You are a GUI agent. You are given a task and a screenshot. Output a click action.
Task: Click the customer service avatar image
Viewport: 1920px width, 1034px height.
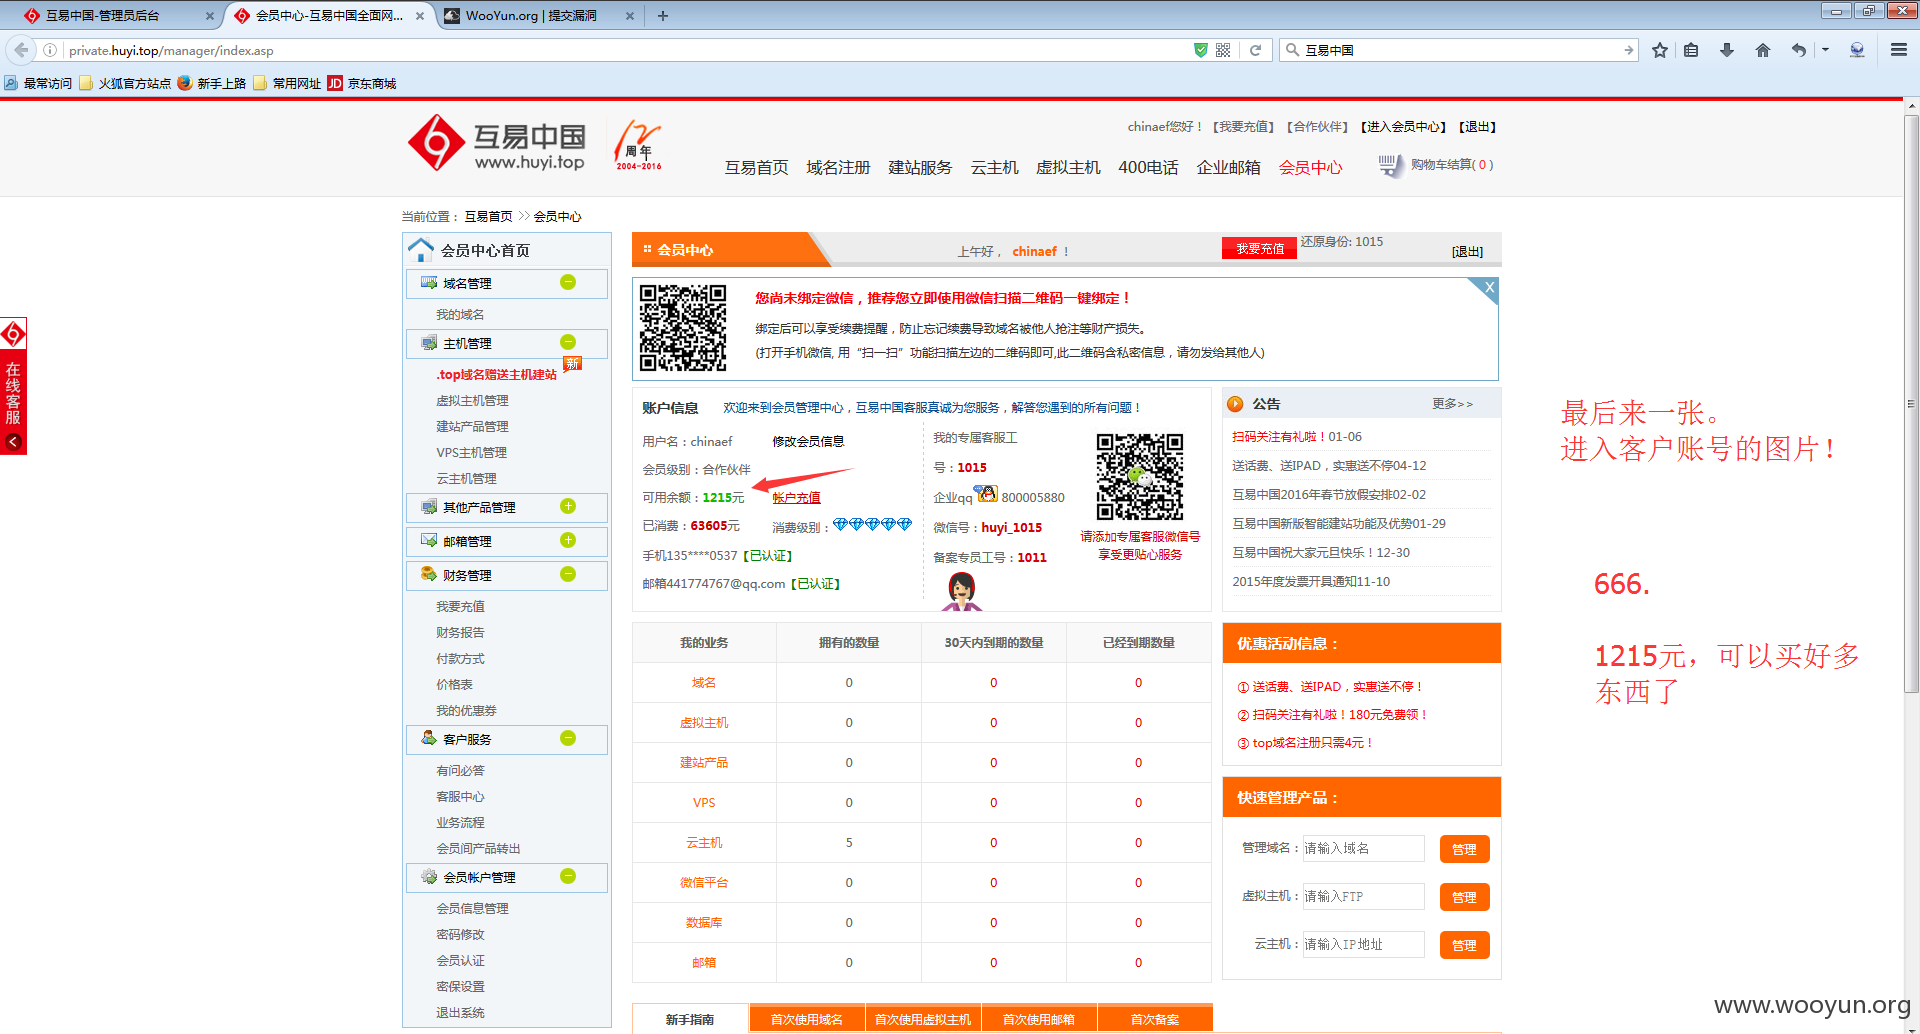click(962, 591)
